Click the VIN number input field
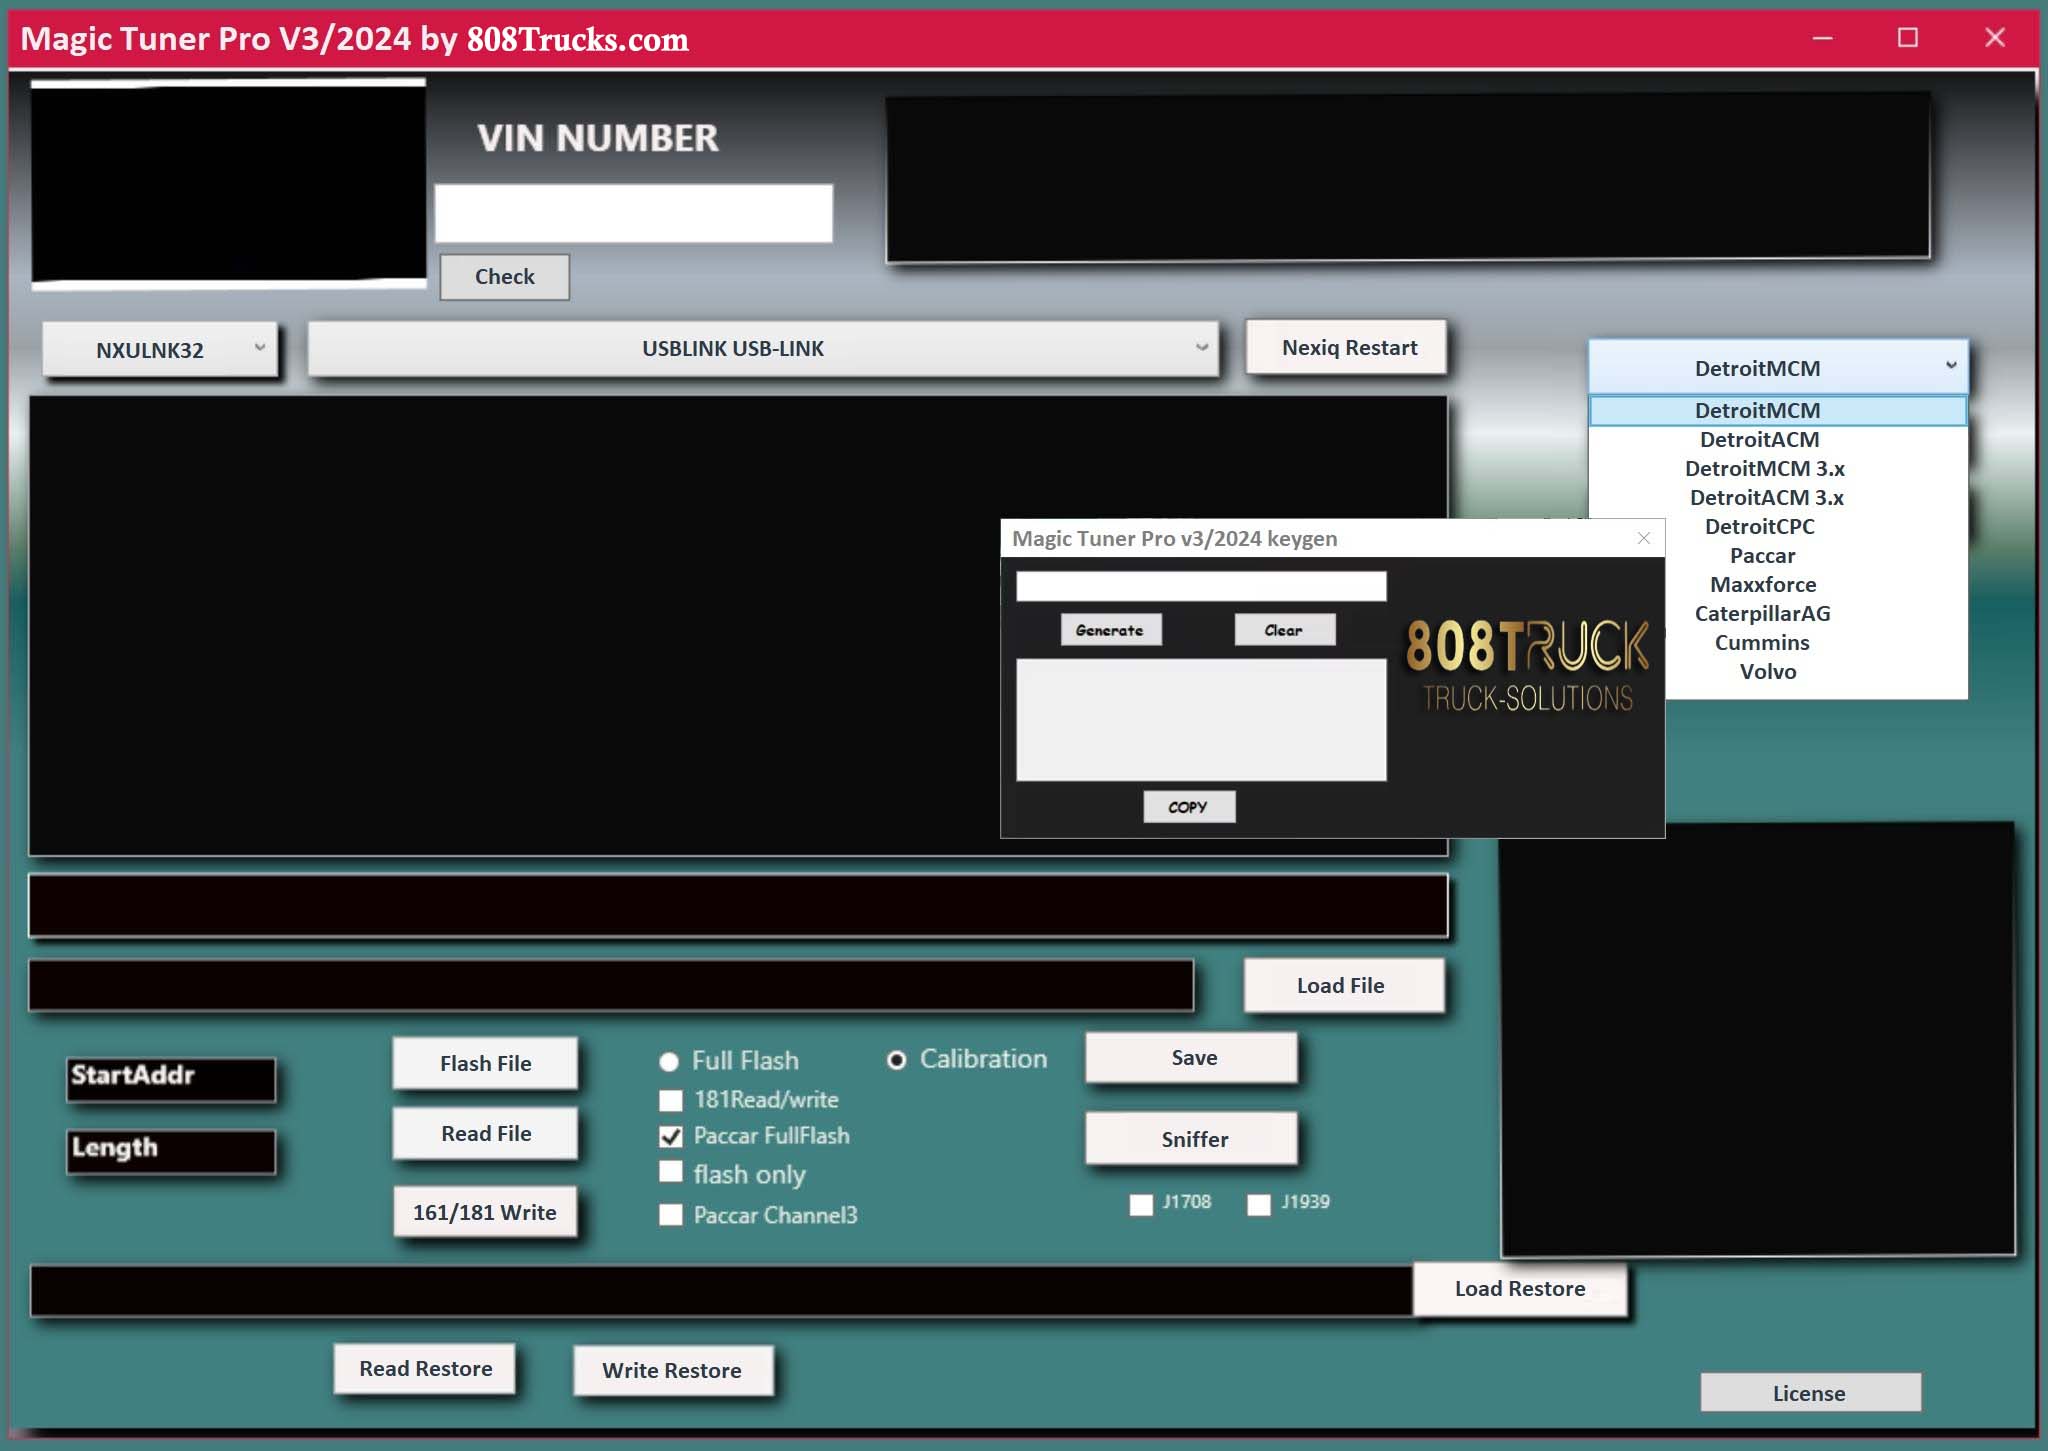 click(633, 213)
